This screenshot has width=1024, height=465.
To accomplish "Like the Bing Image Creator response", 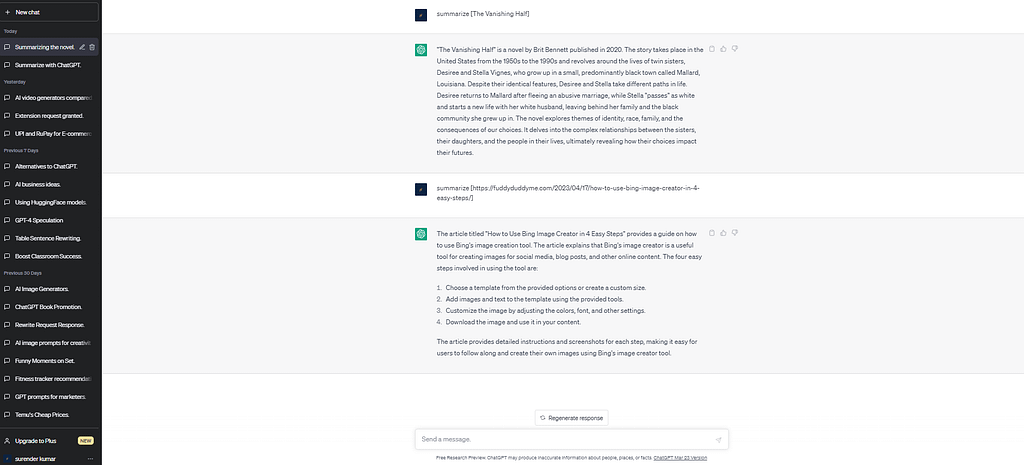I will tap(723, 232).
